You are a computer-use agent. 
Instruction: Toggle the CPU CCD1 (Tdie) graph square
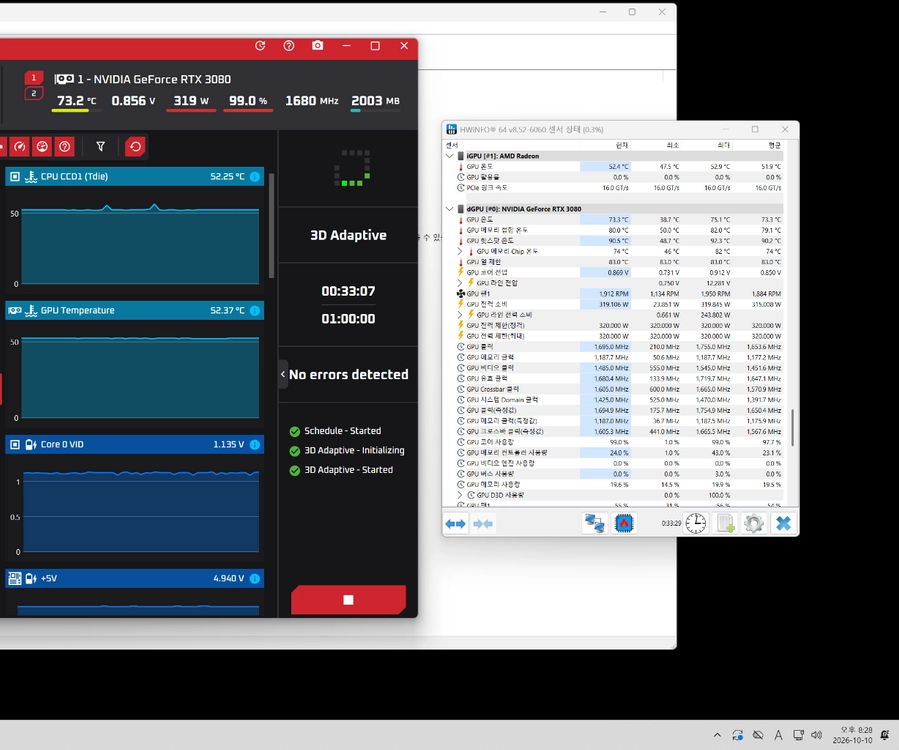[x=15, y=177]
